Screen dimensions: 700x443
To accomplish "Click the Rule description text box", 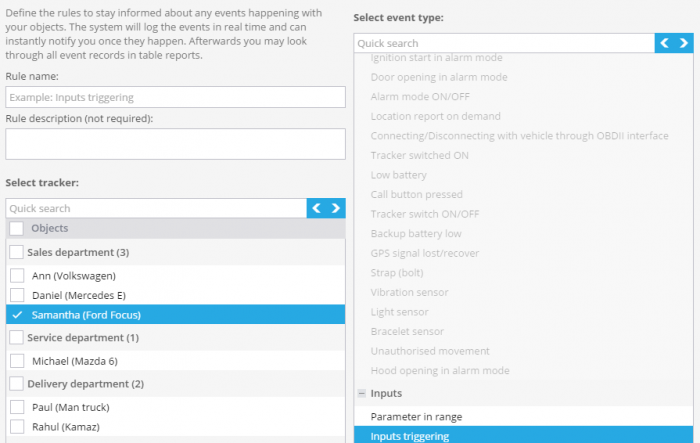I will [175, 144].
